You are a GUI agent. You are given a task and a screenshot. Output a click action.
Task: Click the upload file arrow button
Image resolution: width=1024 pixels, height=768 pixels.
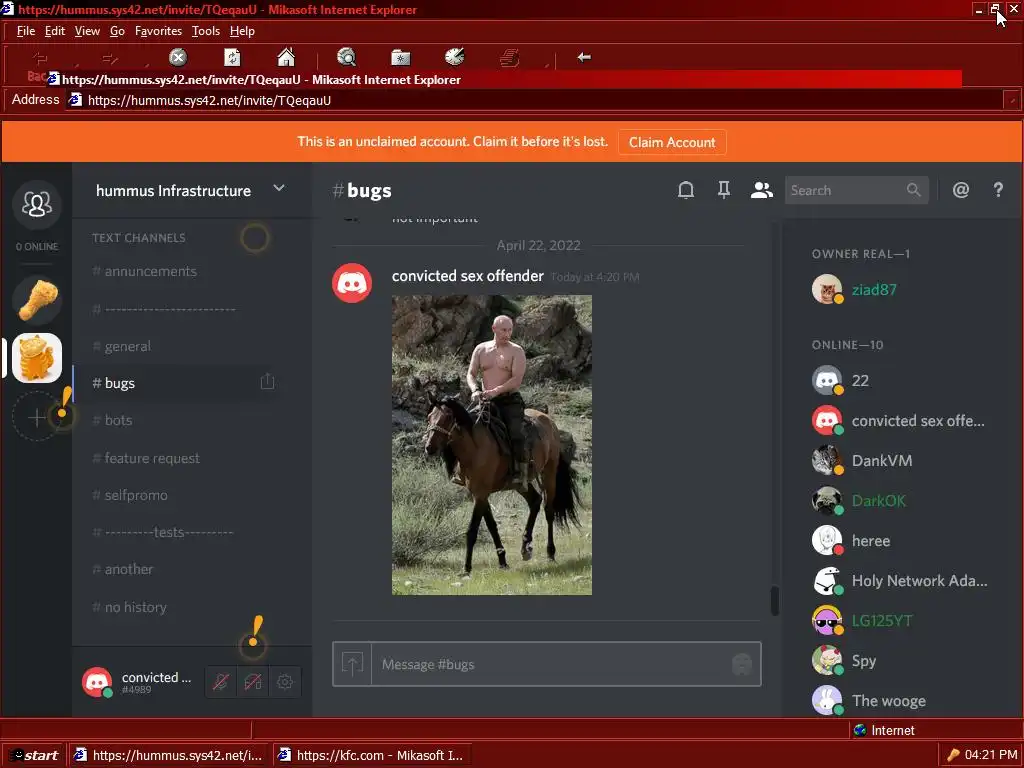pyautogui.click(x=352, y=664)
